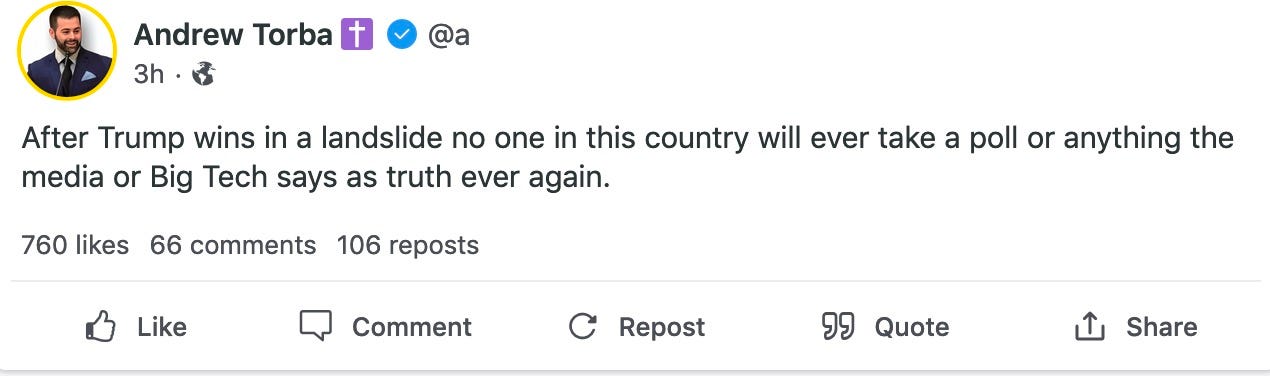1270x376 pixels.
Task: Select the Like button label
Action: (x=162, y=327)
